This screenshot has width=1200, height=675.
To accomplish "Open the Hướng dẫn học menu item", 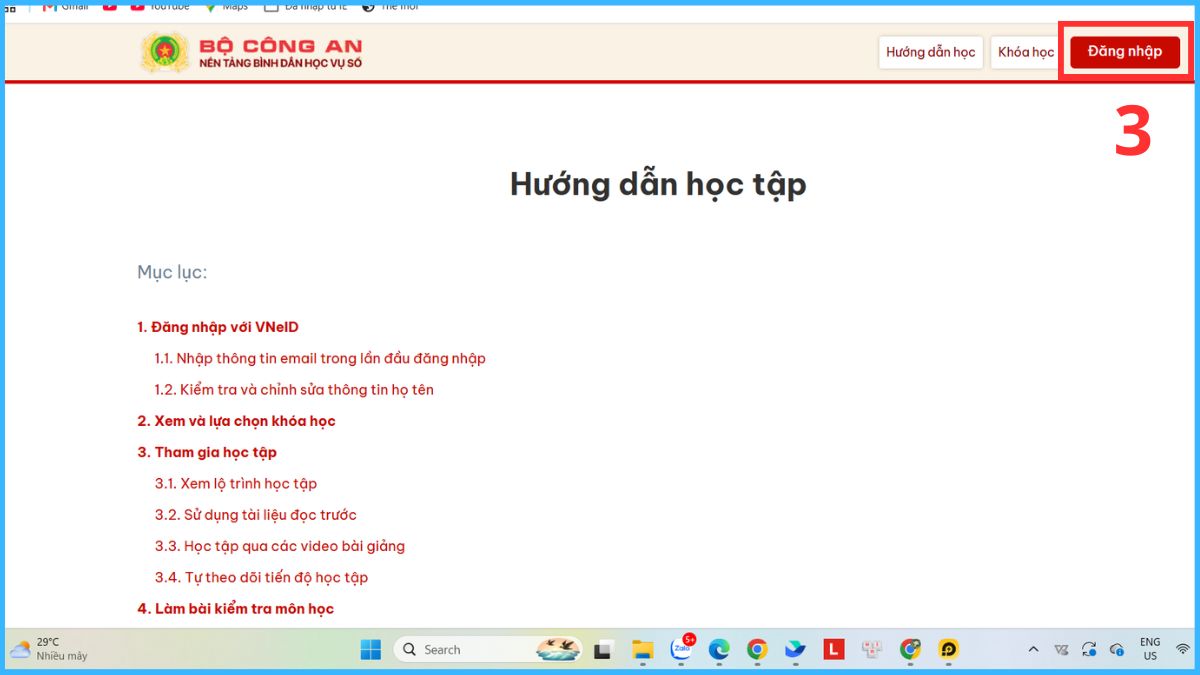I will coord(930,53).
